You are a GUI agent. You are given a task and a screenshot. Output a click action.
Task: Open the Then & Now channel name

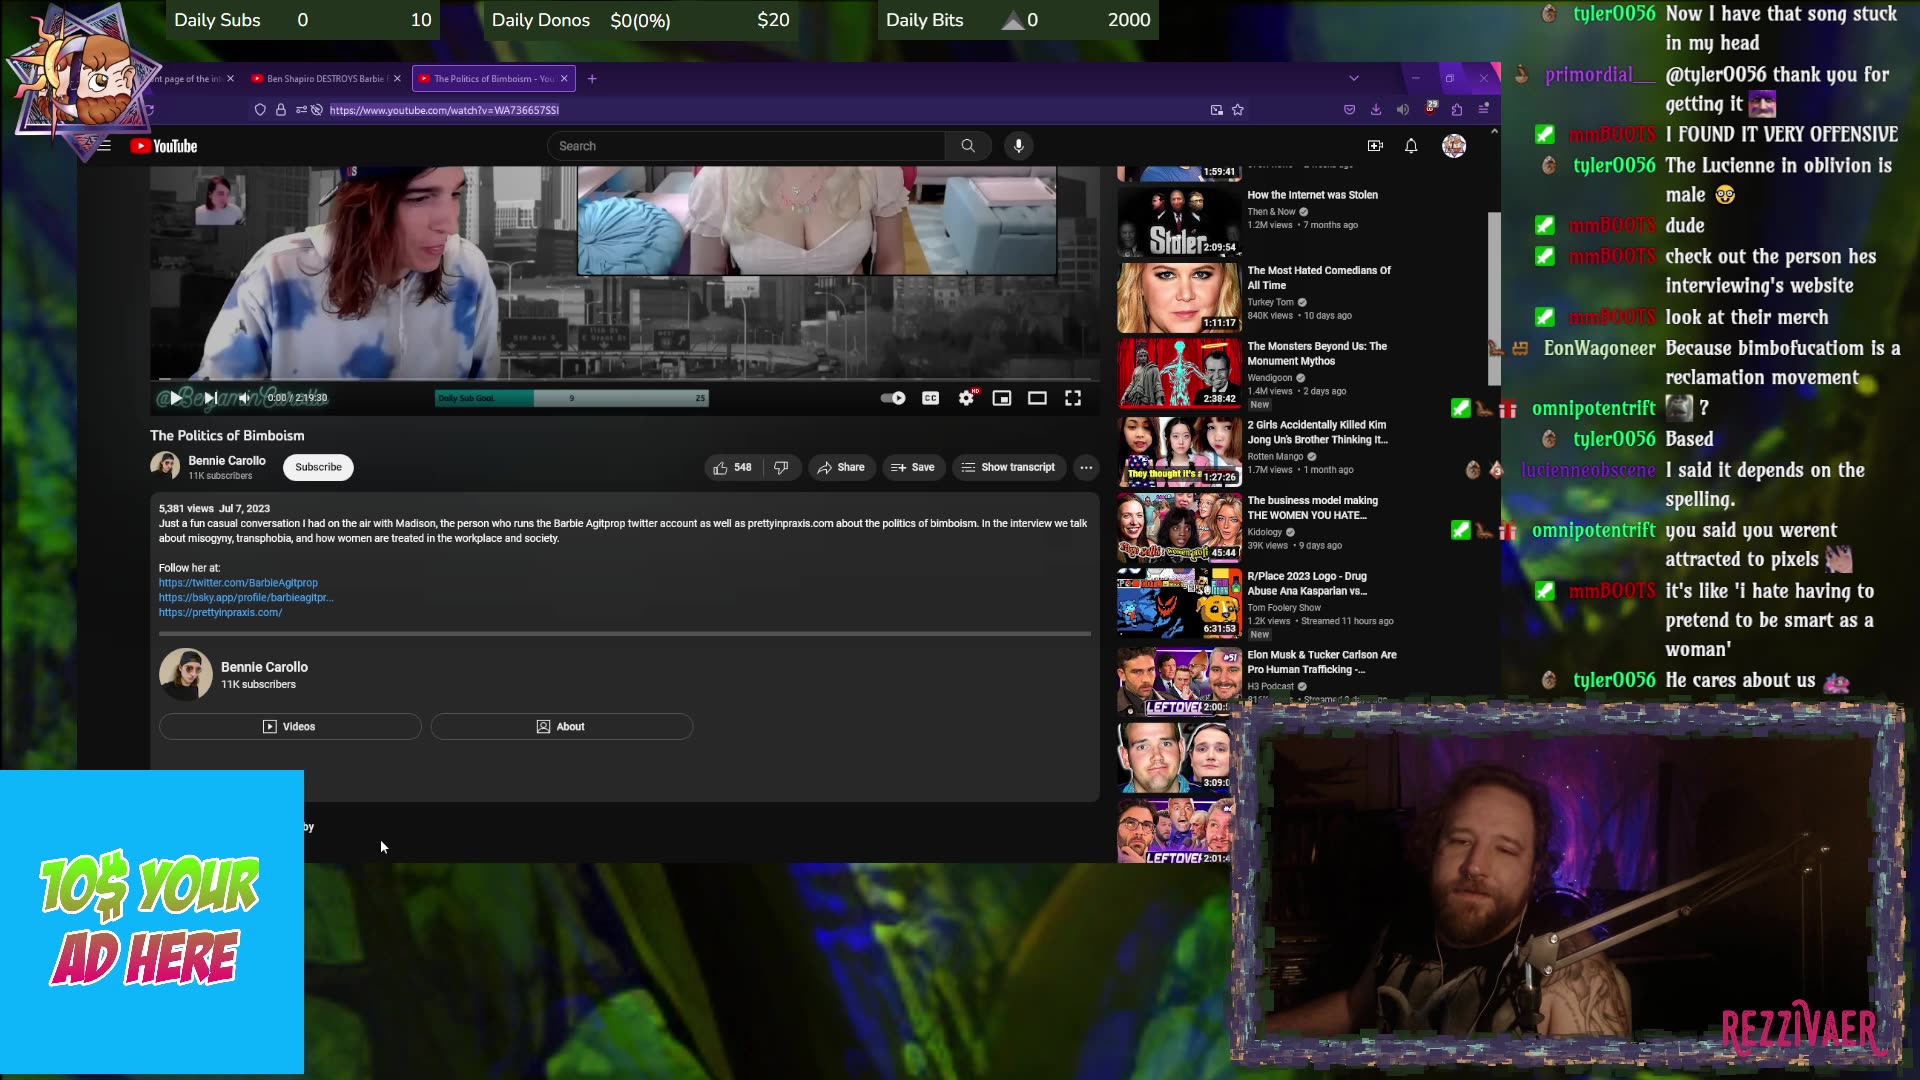[1271, 212]
